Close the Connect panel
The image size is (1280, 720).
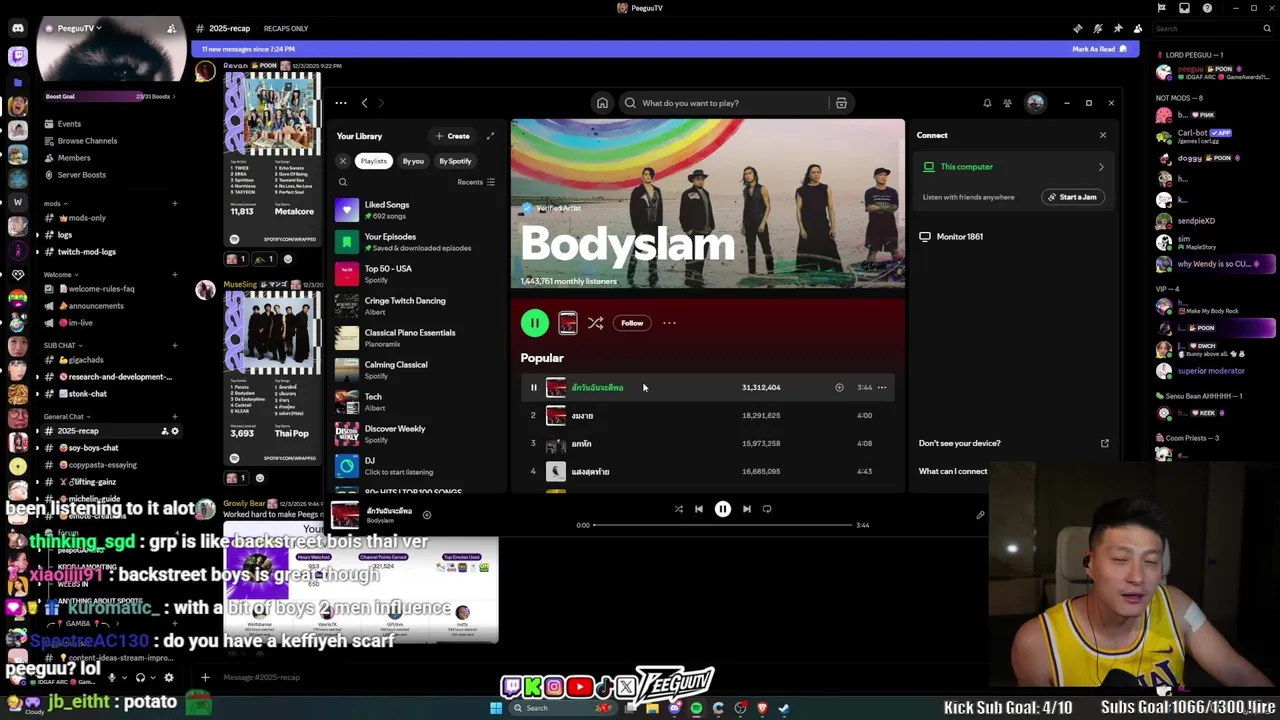pos(1103,135)
